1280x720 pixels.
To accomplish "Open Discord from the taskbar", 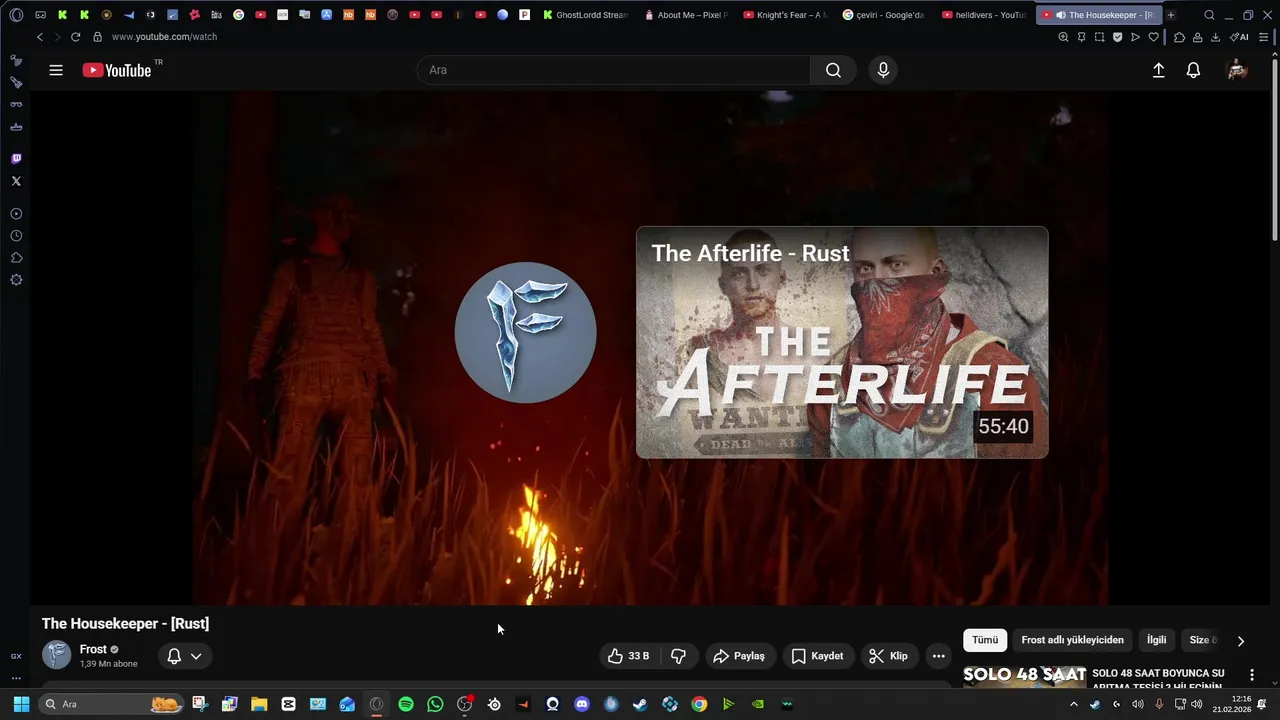I will [x=582, y=704].
